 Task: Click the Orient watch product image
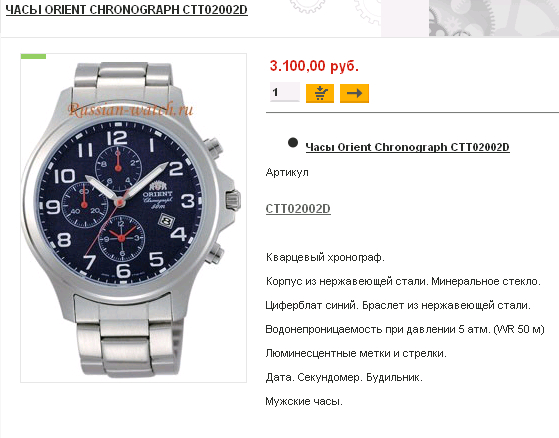pos(133,218)
